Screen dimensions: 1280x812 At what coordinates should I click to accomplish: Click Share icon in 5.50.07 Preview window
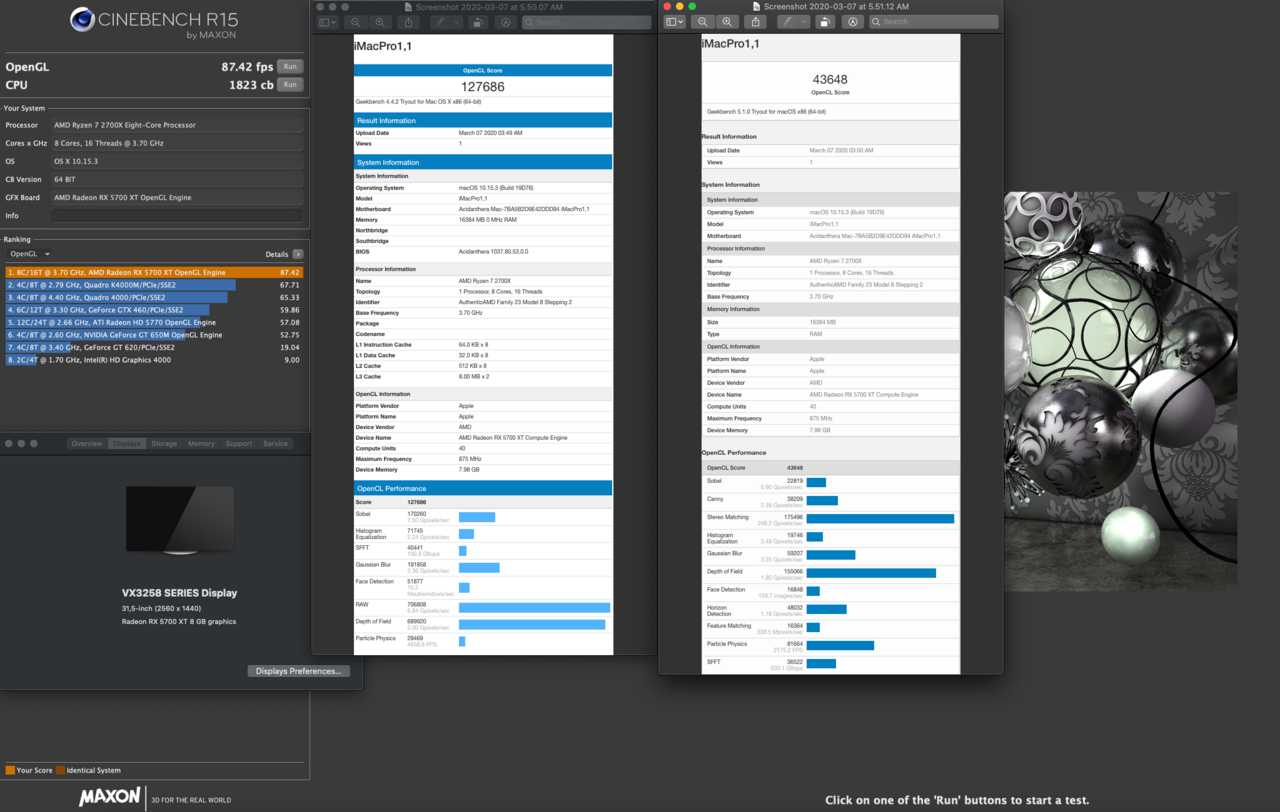pos(408,22)
